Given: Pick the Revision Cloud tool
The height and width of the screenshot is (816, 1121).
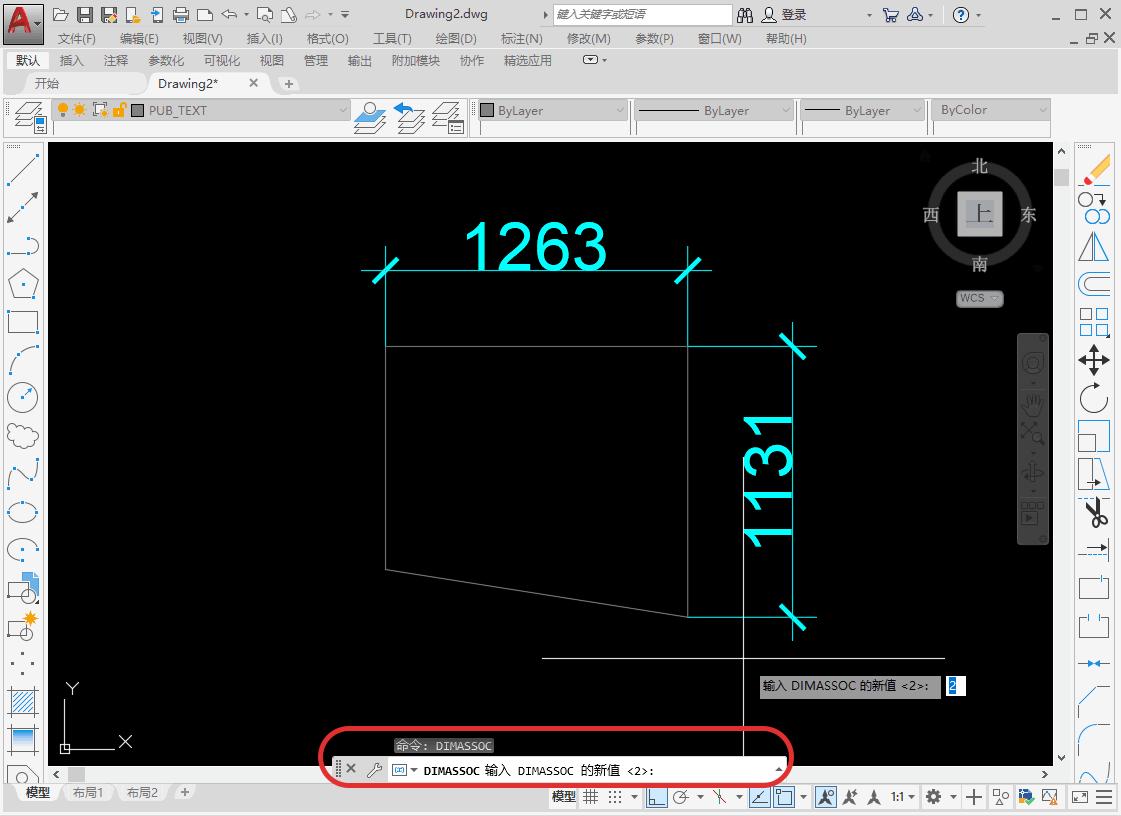Looking at the screenshot, I should (x=23, y=436).
